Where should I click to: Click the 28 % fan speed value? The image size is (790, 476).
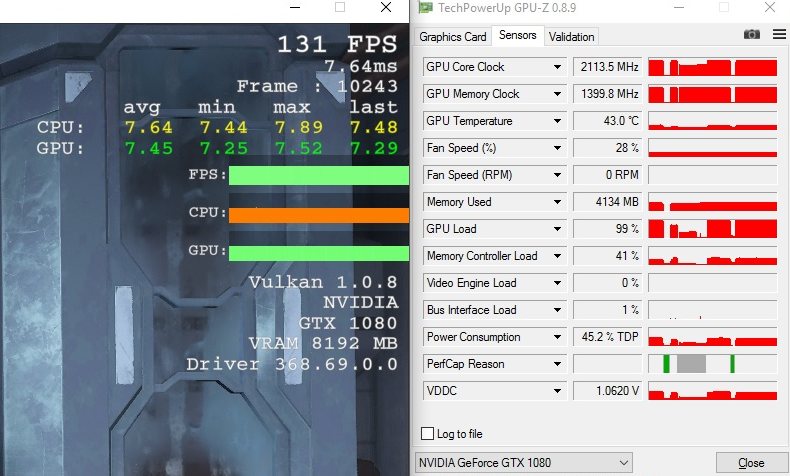(x=608, y=148)
